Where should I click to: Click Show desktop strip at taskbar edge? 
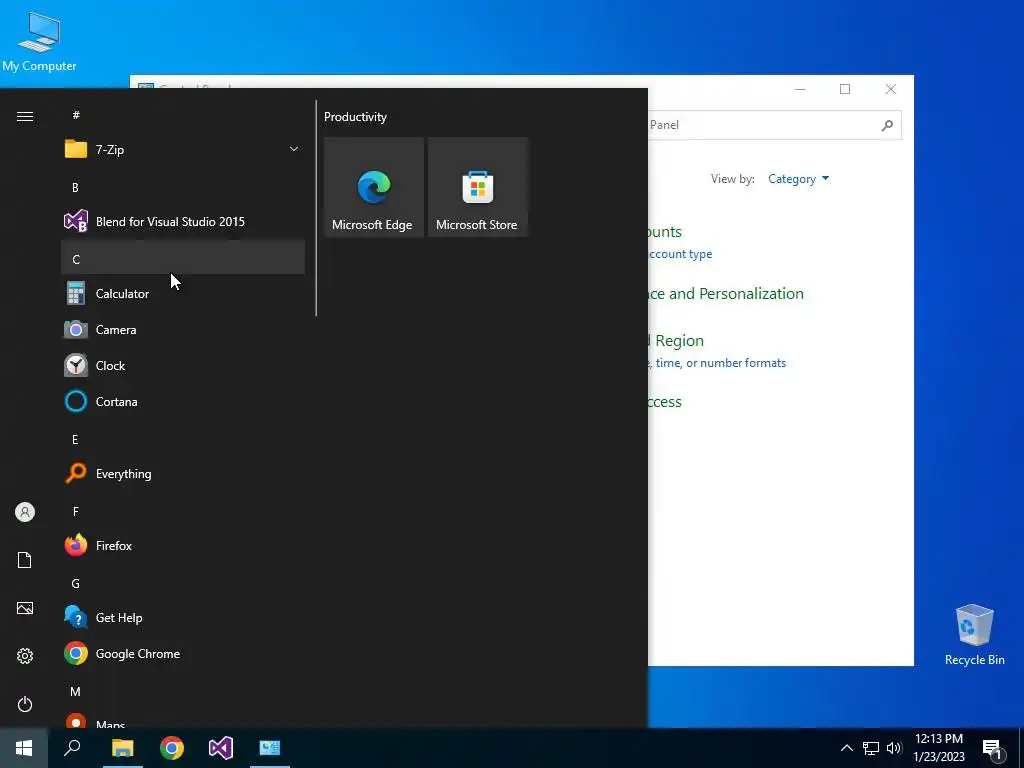click(1021, 748)
